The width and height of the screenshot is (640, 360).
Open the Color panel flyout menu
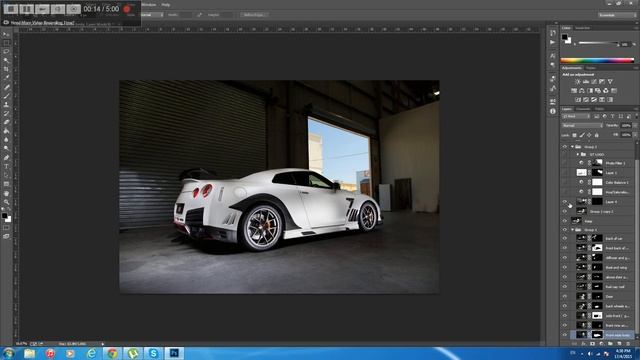click(x=635, y=28)
